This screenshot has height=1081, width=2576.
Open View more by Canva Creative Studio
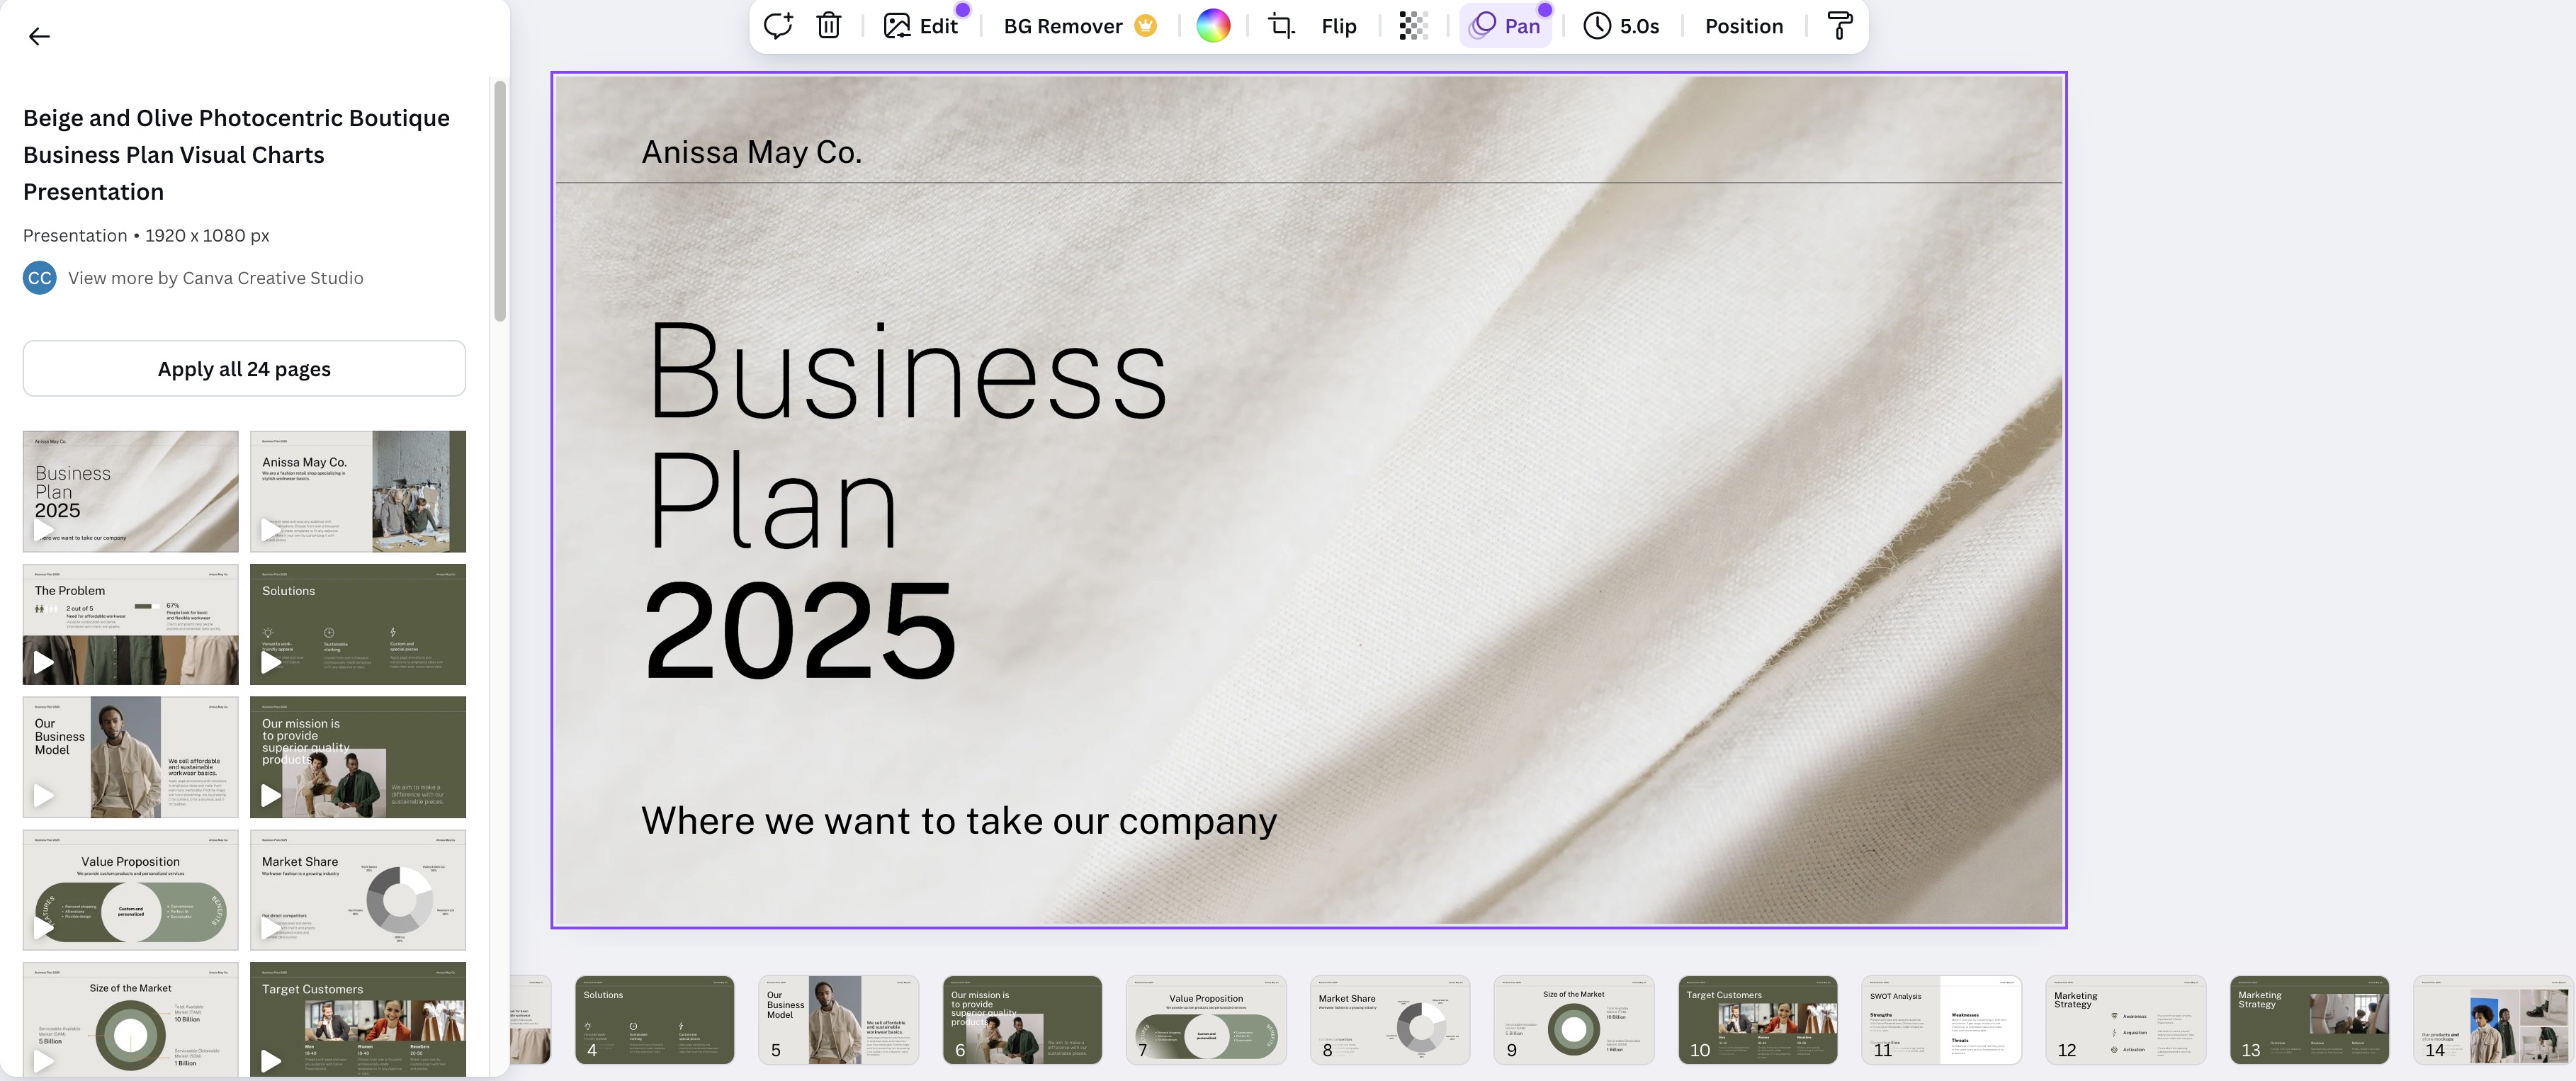[215, 278]
